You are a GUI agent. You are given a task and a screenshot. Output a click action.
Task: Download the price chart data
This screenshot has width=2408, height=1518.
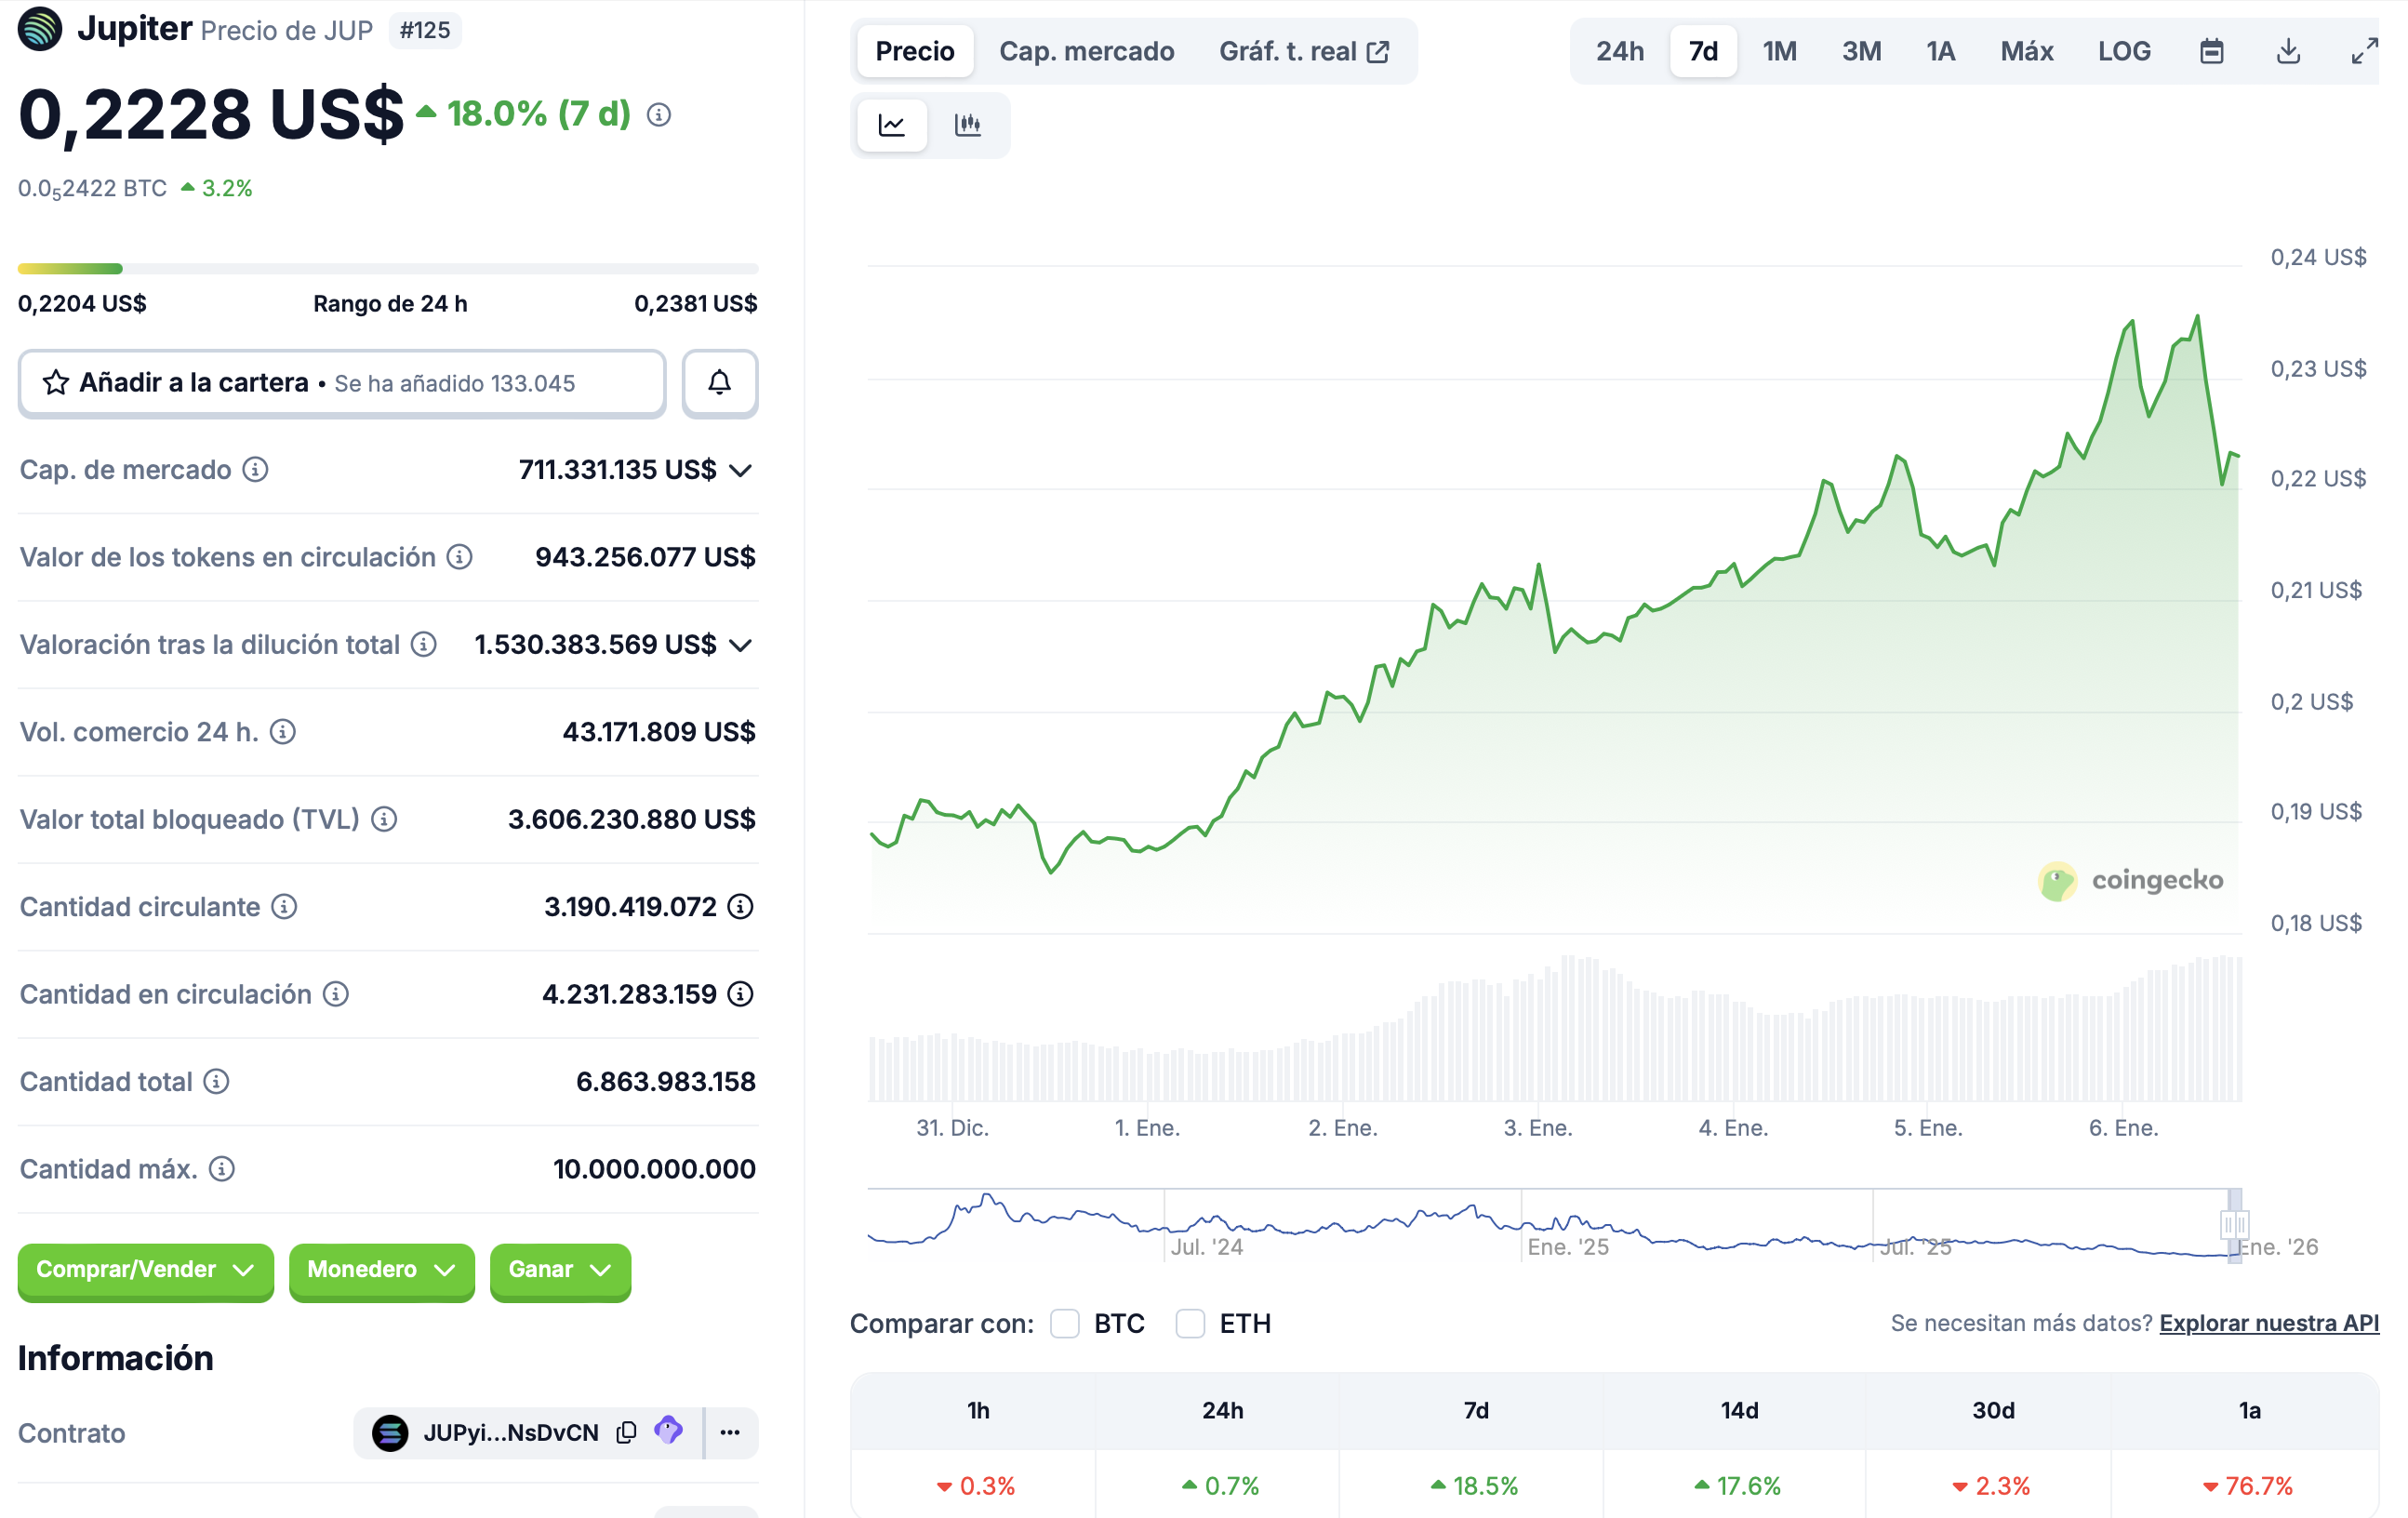[x=2288, y=50]
